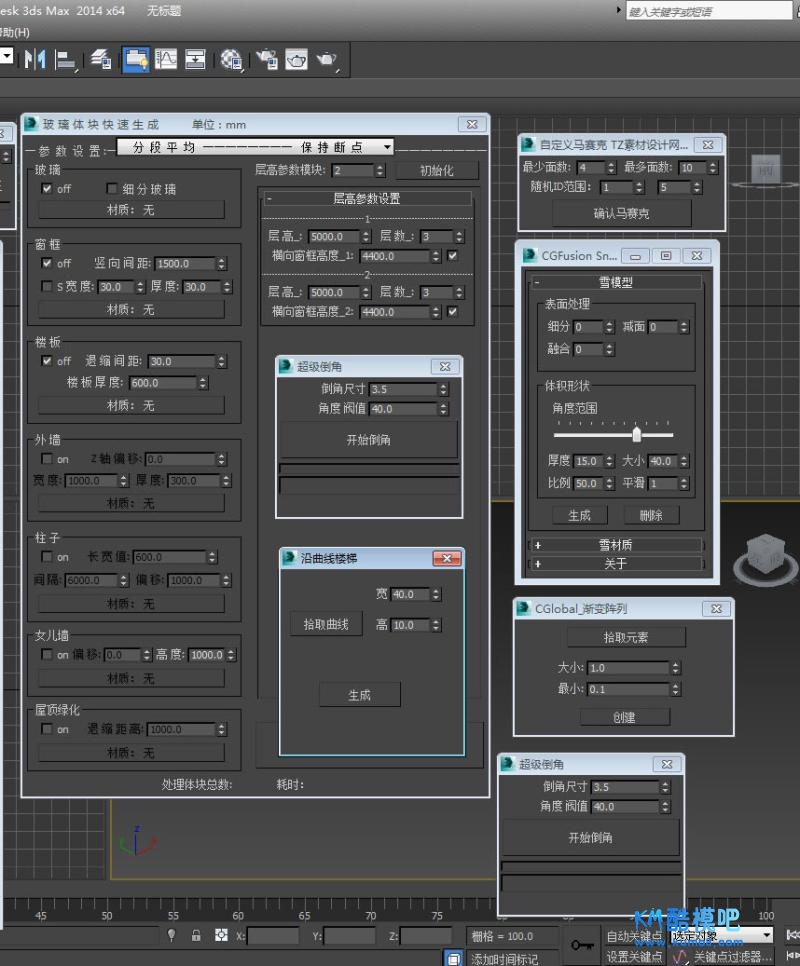Click the 初始化 button

point(436,171)
